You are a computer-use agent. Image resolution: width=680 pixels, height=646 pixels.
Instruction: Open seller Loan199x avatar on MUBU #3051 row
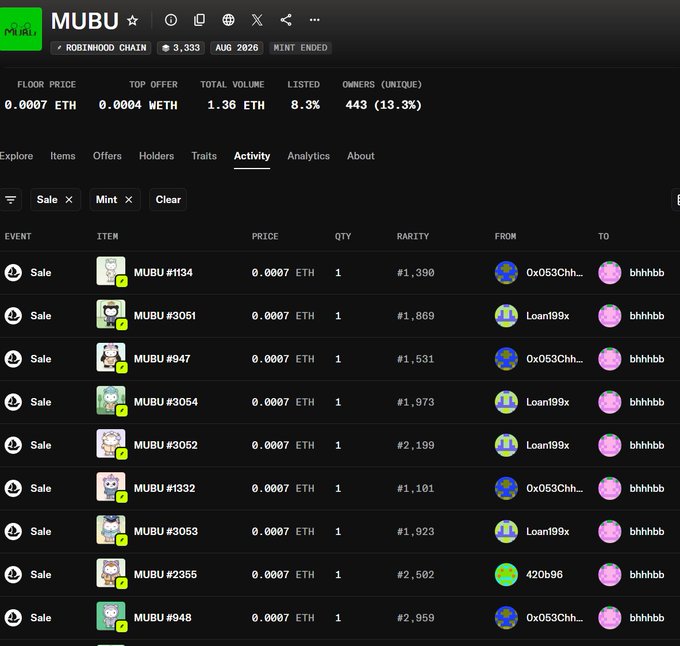pos(507,316)
